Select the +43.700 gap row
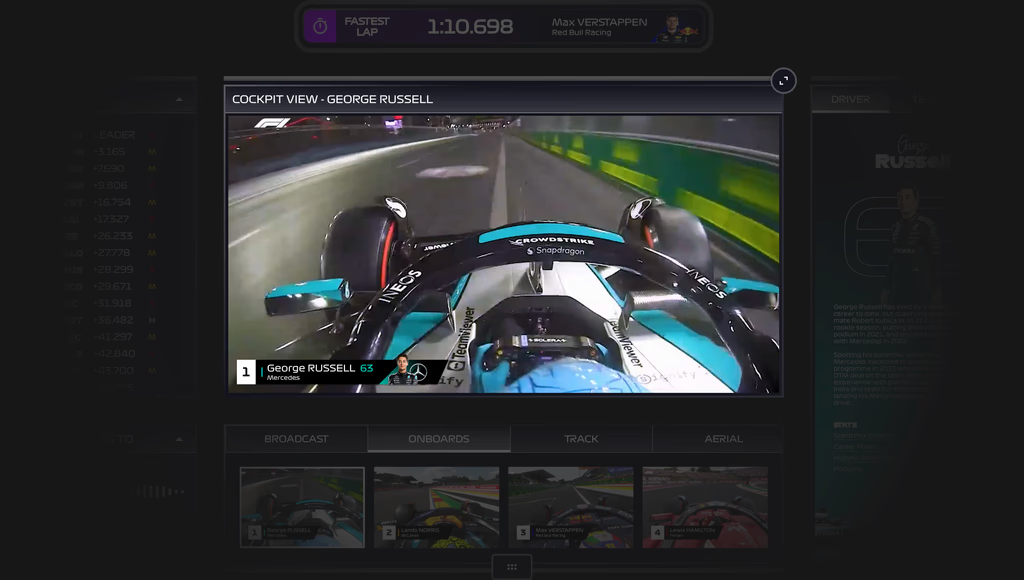Screen dimensions: 1024x580 (x=113, y=370)
